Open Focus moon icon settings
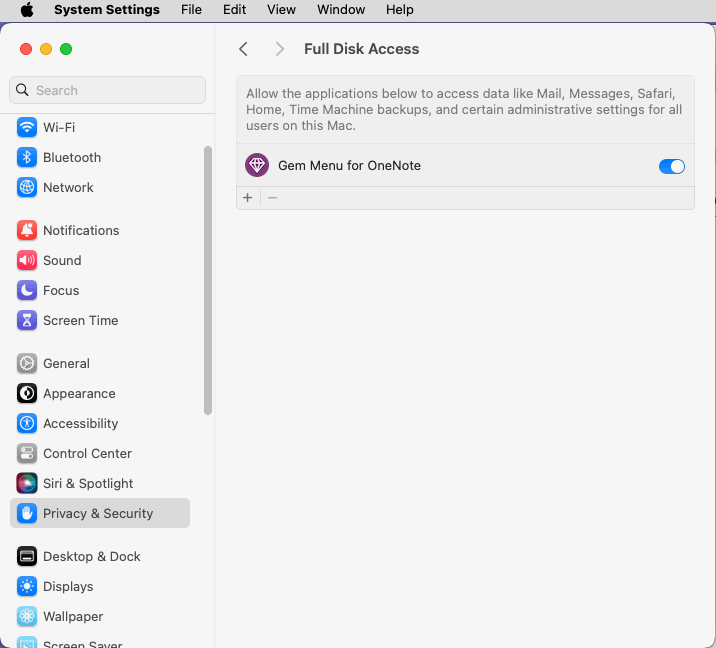Image resolution: width=716 pixels, height=648 pixels. coord(27,290)
